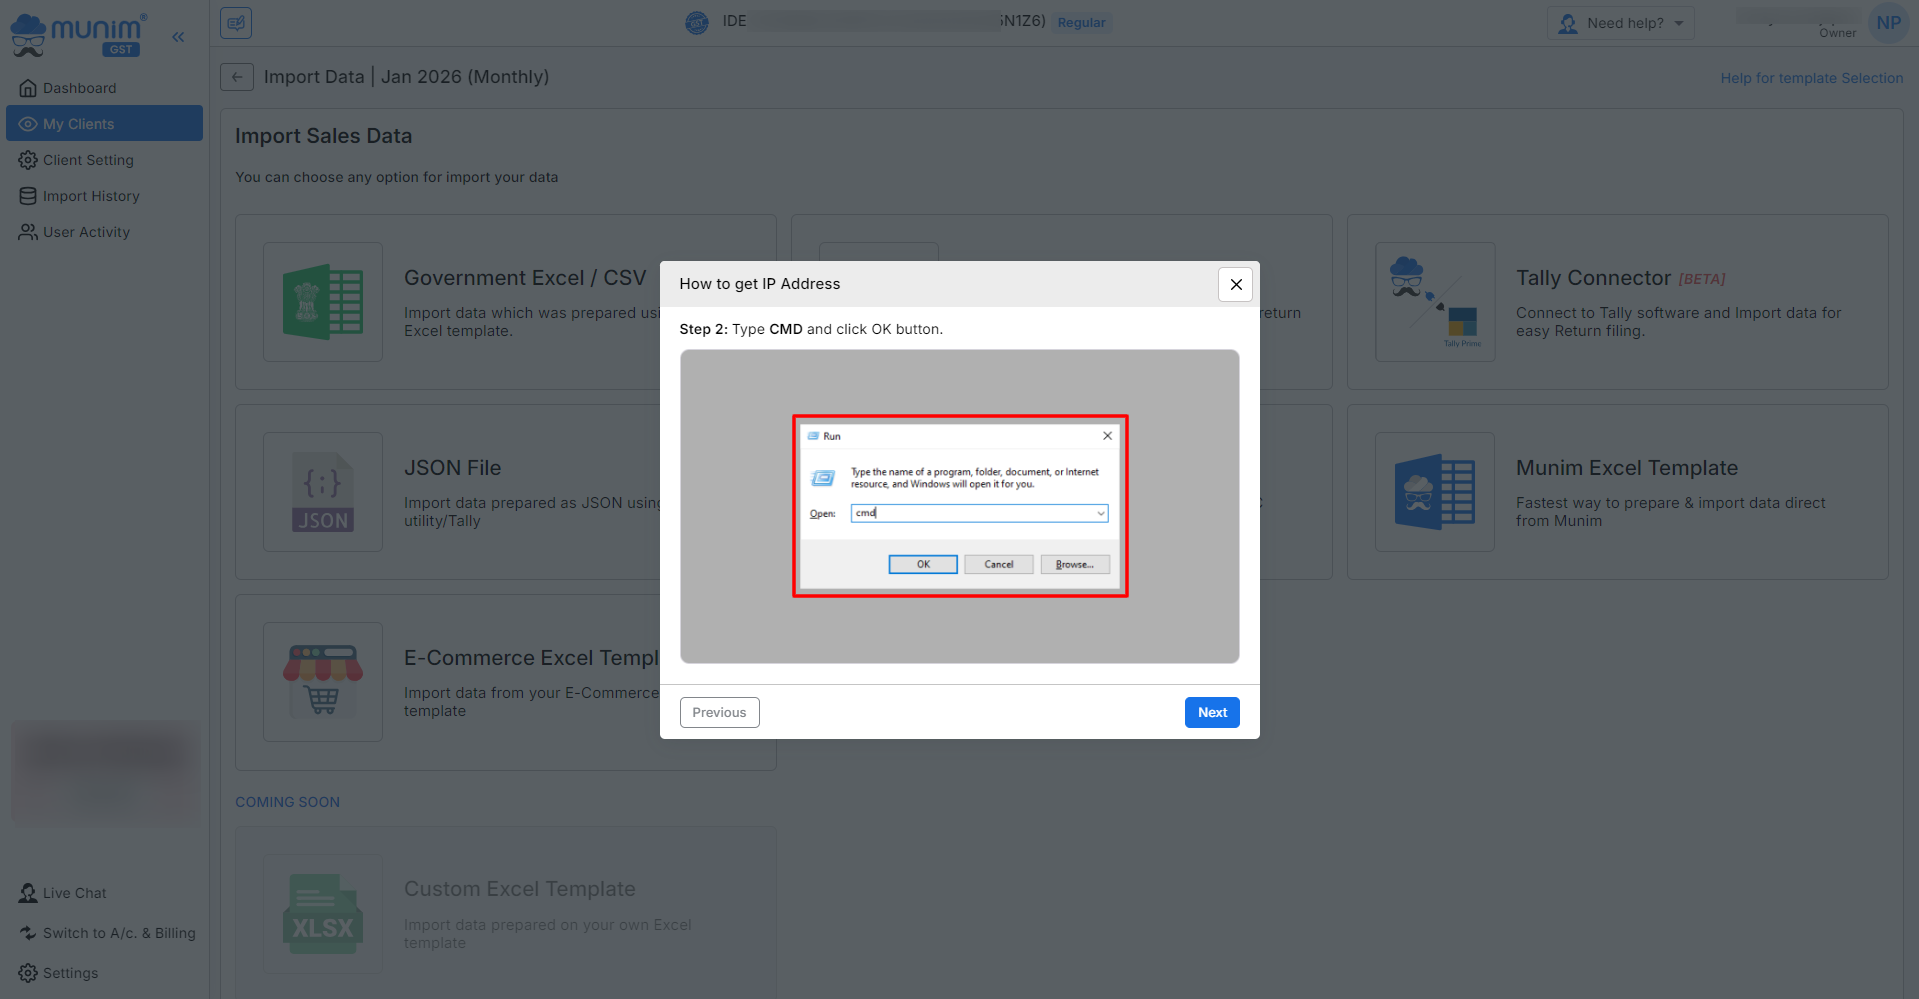Choose the Munim Excel Template icon
Viewport: 1919px width, 999px height.
(1434, 492)
